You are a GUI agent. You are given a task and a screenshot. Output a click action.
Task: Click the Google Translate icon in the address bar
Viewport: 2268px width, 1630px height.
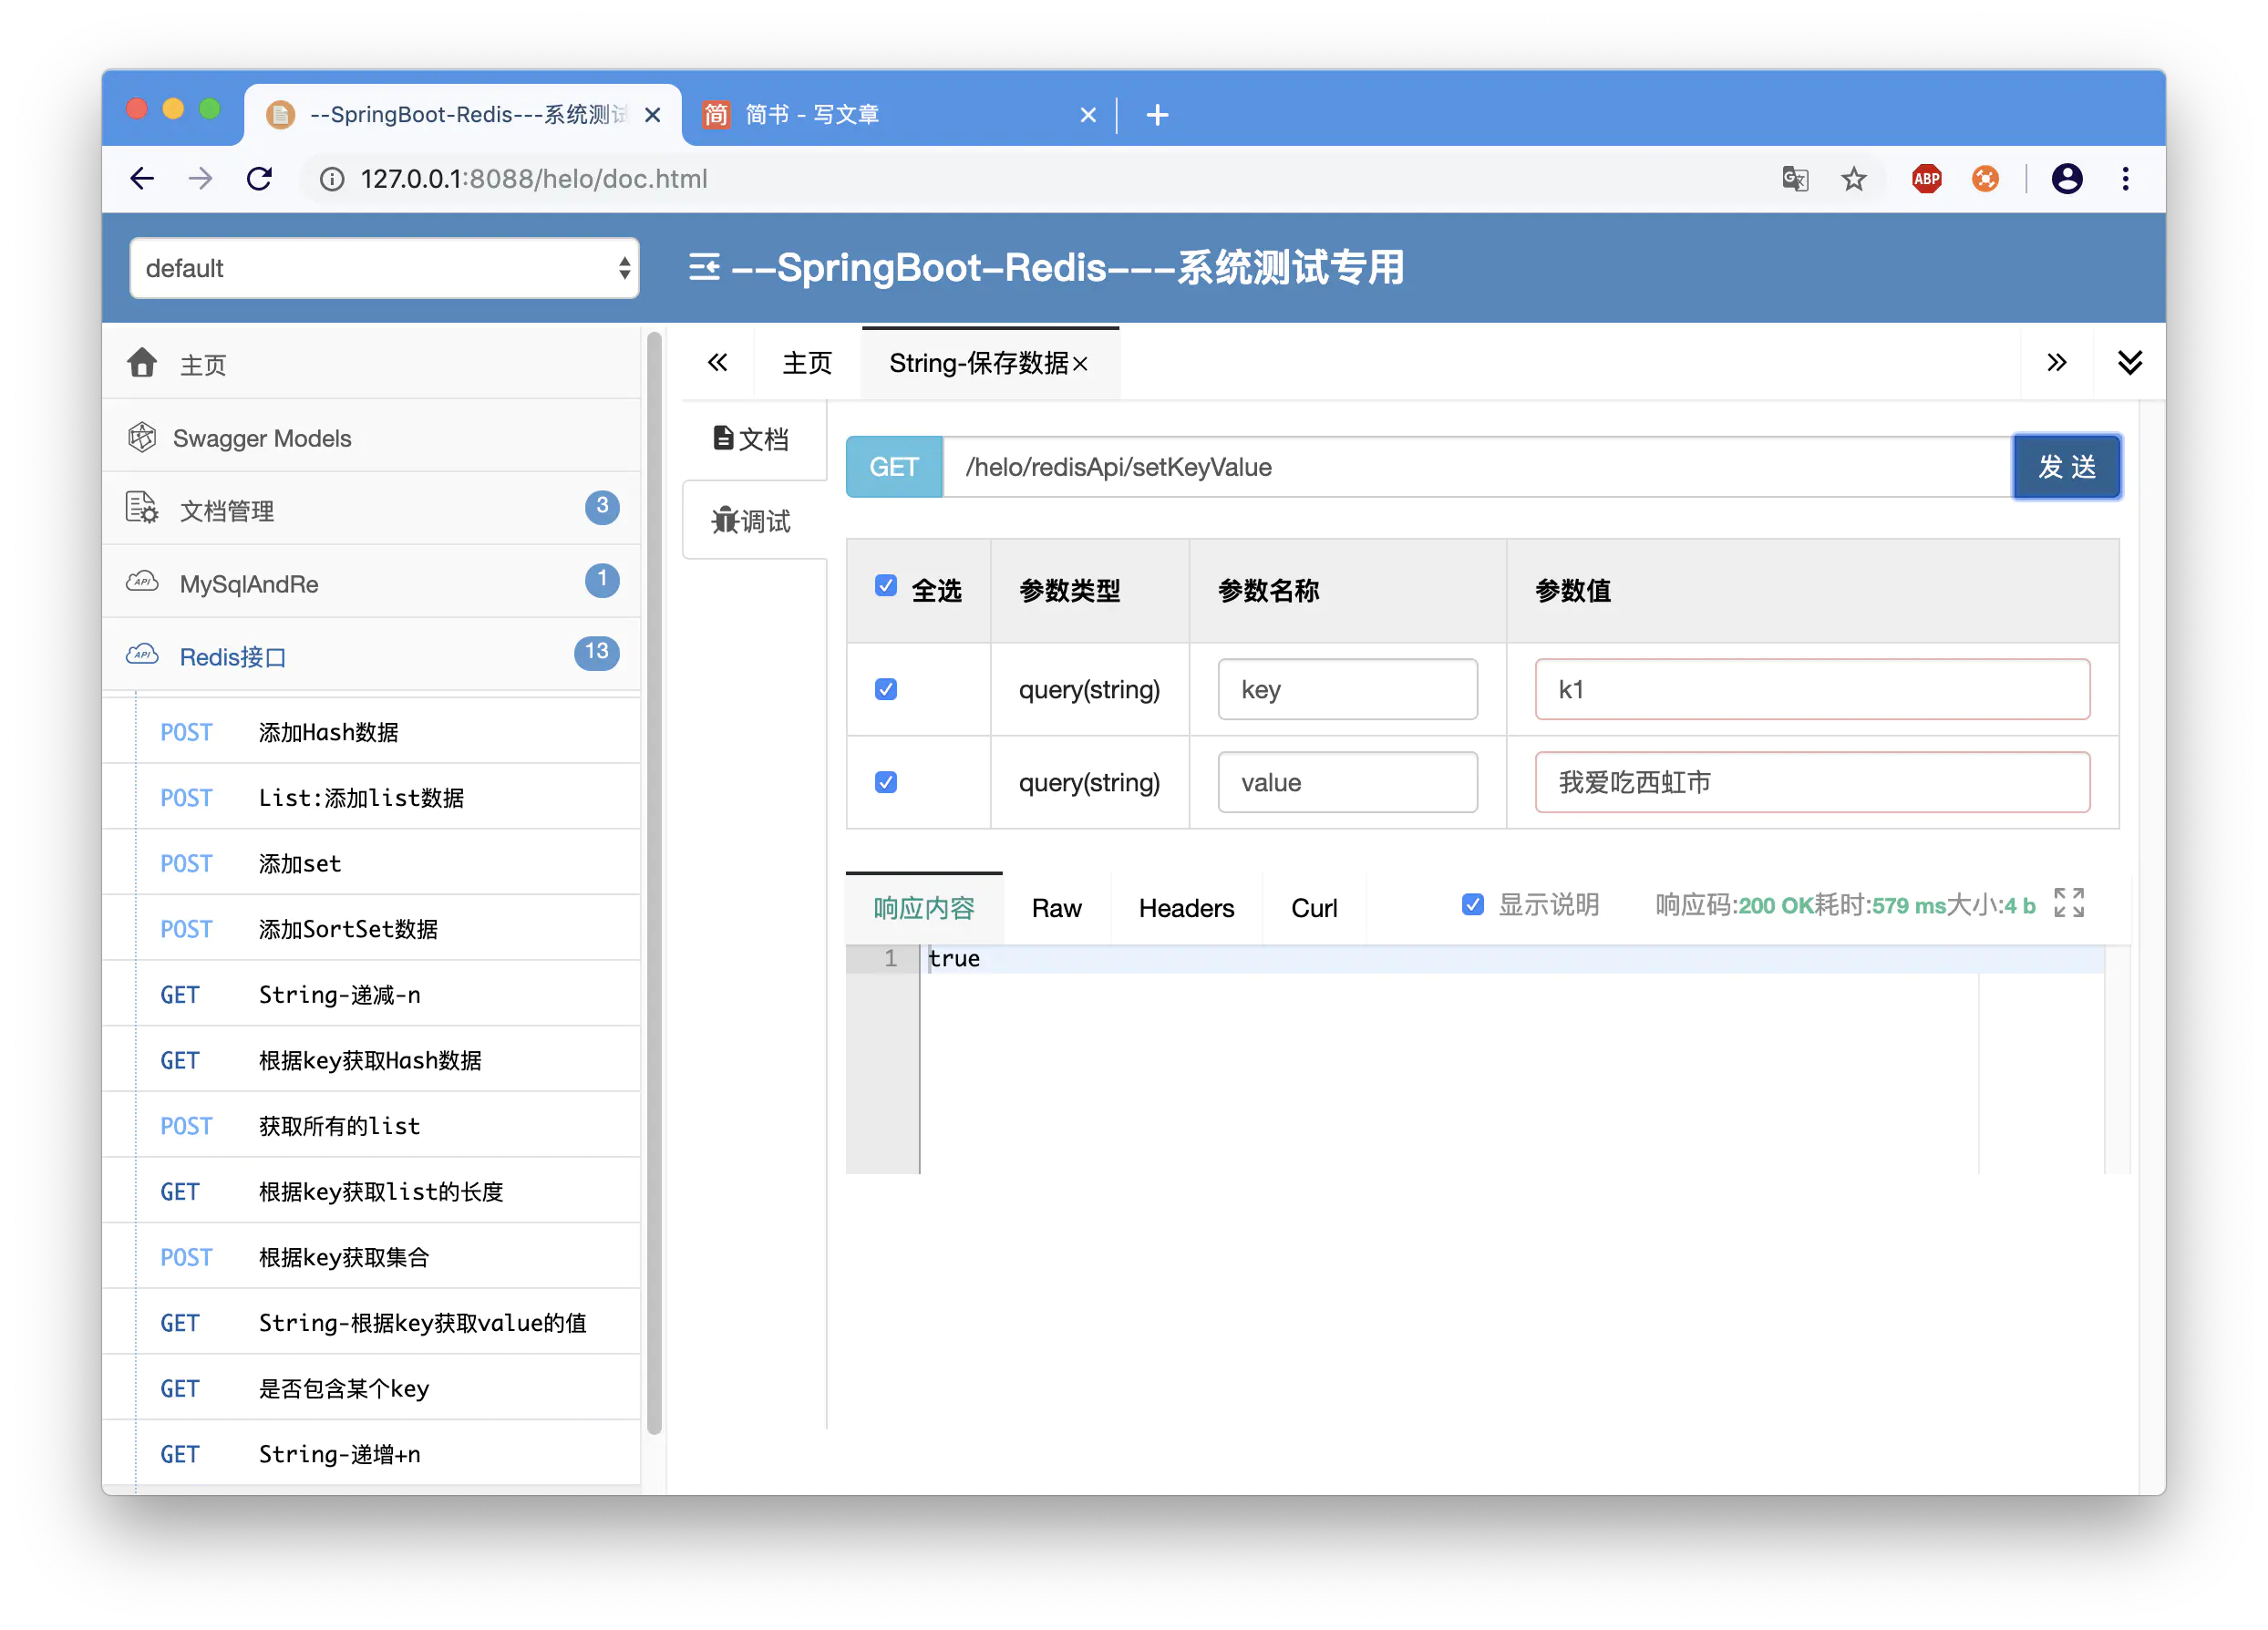[x=1795, y=179]
